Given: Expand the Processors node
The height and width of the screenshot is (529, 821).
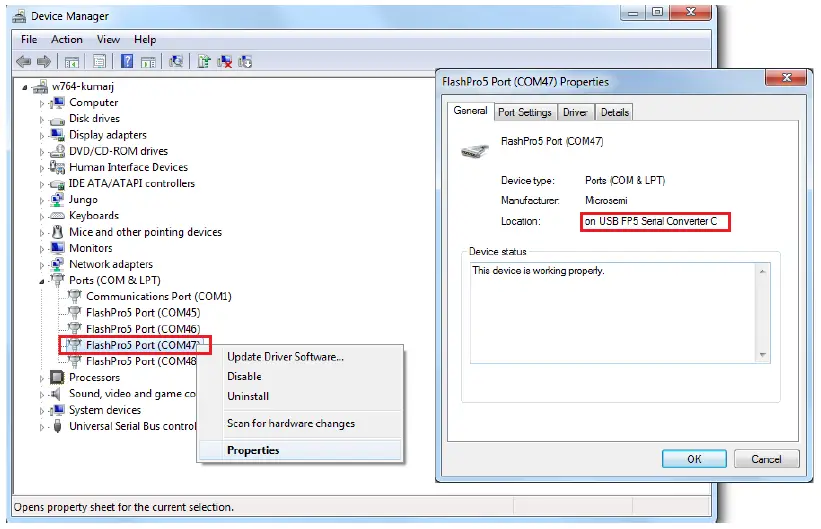Looking at the screenshot, I should click(42, 378).
